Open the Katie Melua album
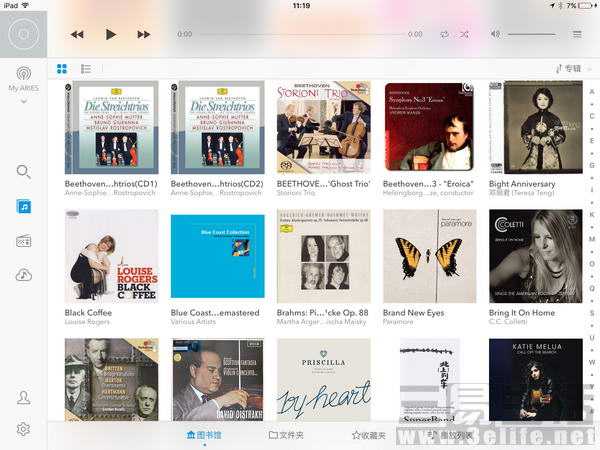 point(536,380)
